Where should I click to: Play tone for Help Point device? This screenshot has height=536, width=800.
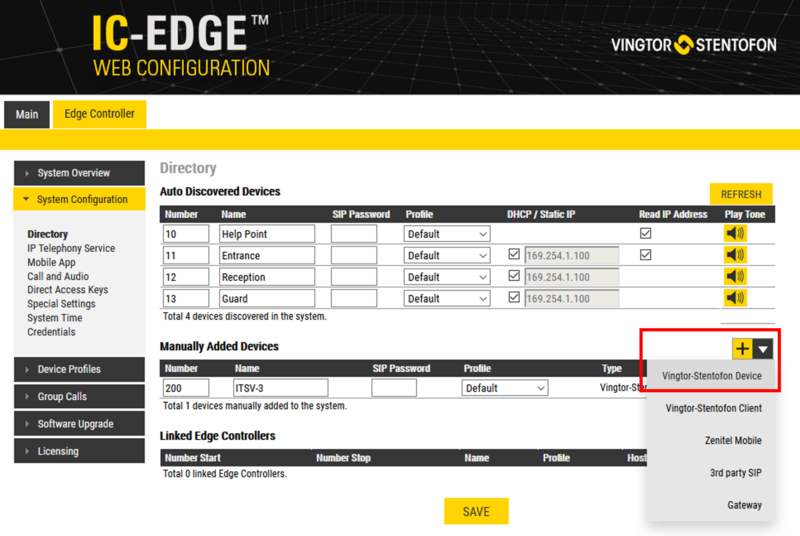[x=735, y=234]
